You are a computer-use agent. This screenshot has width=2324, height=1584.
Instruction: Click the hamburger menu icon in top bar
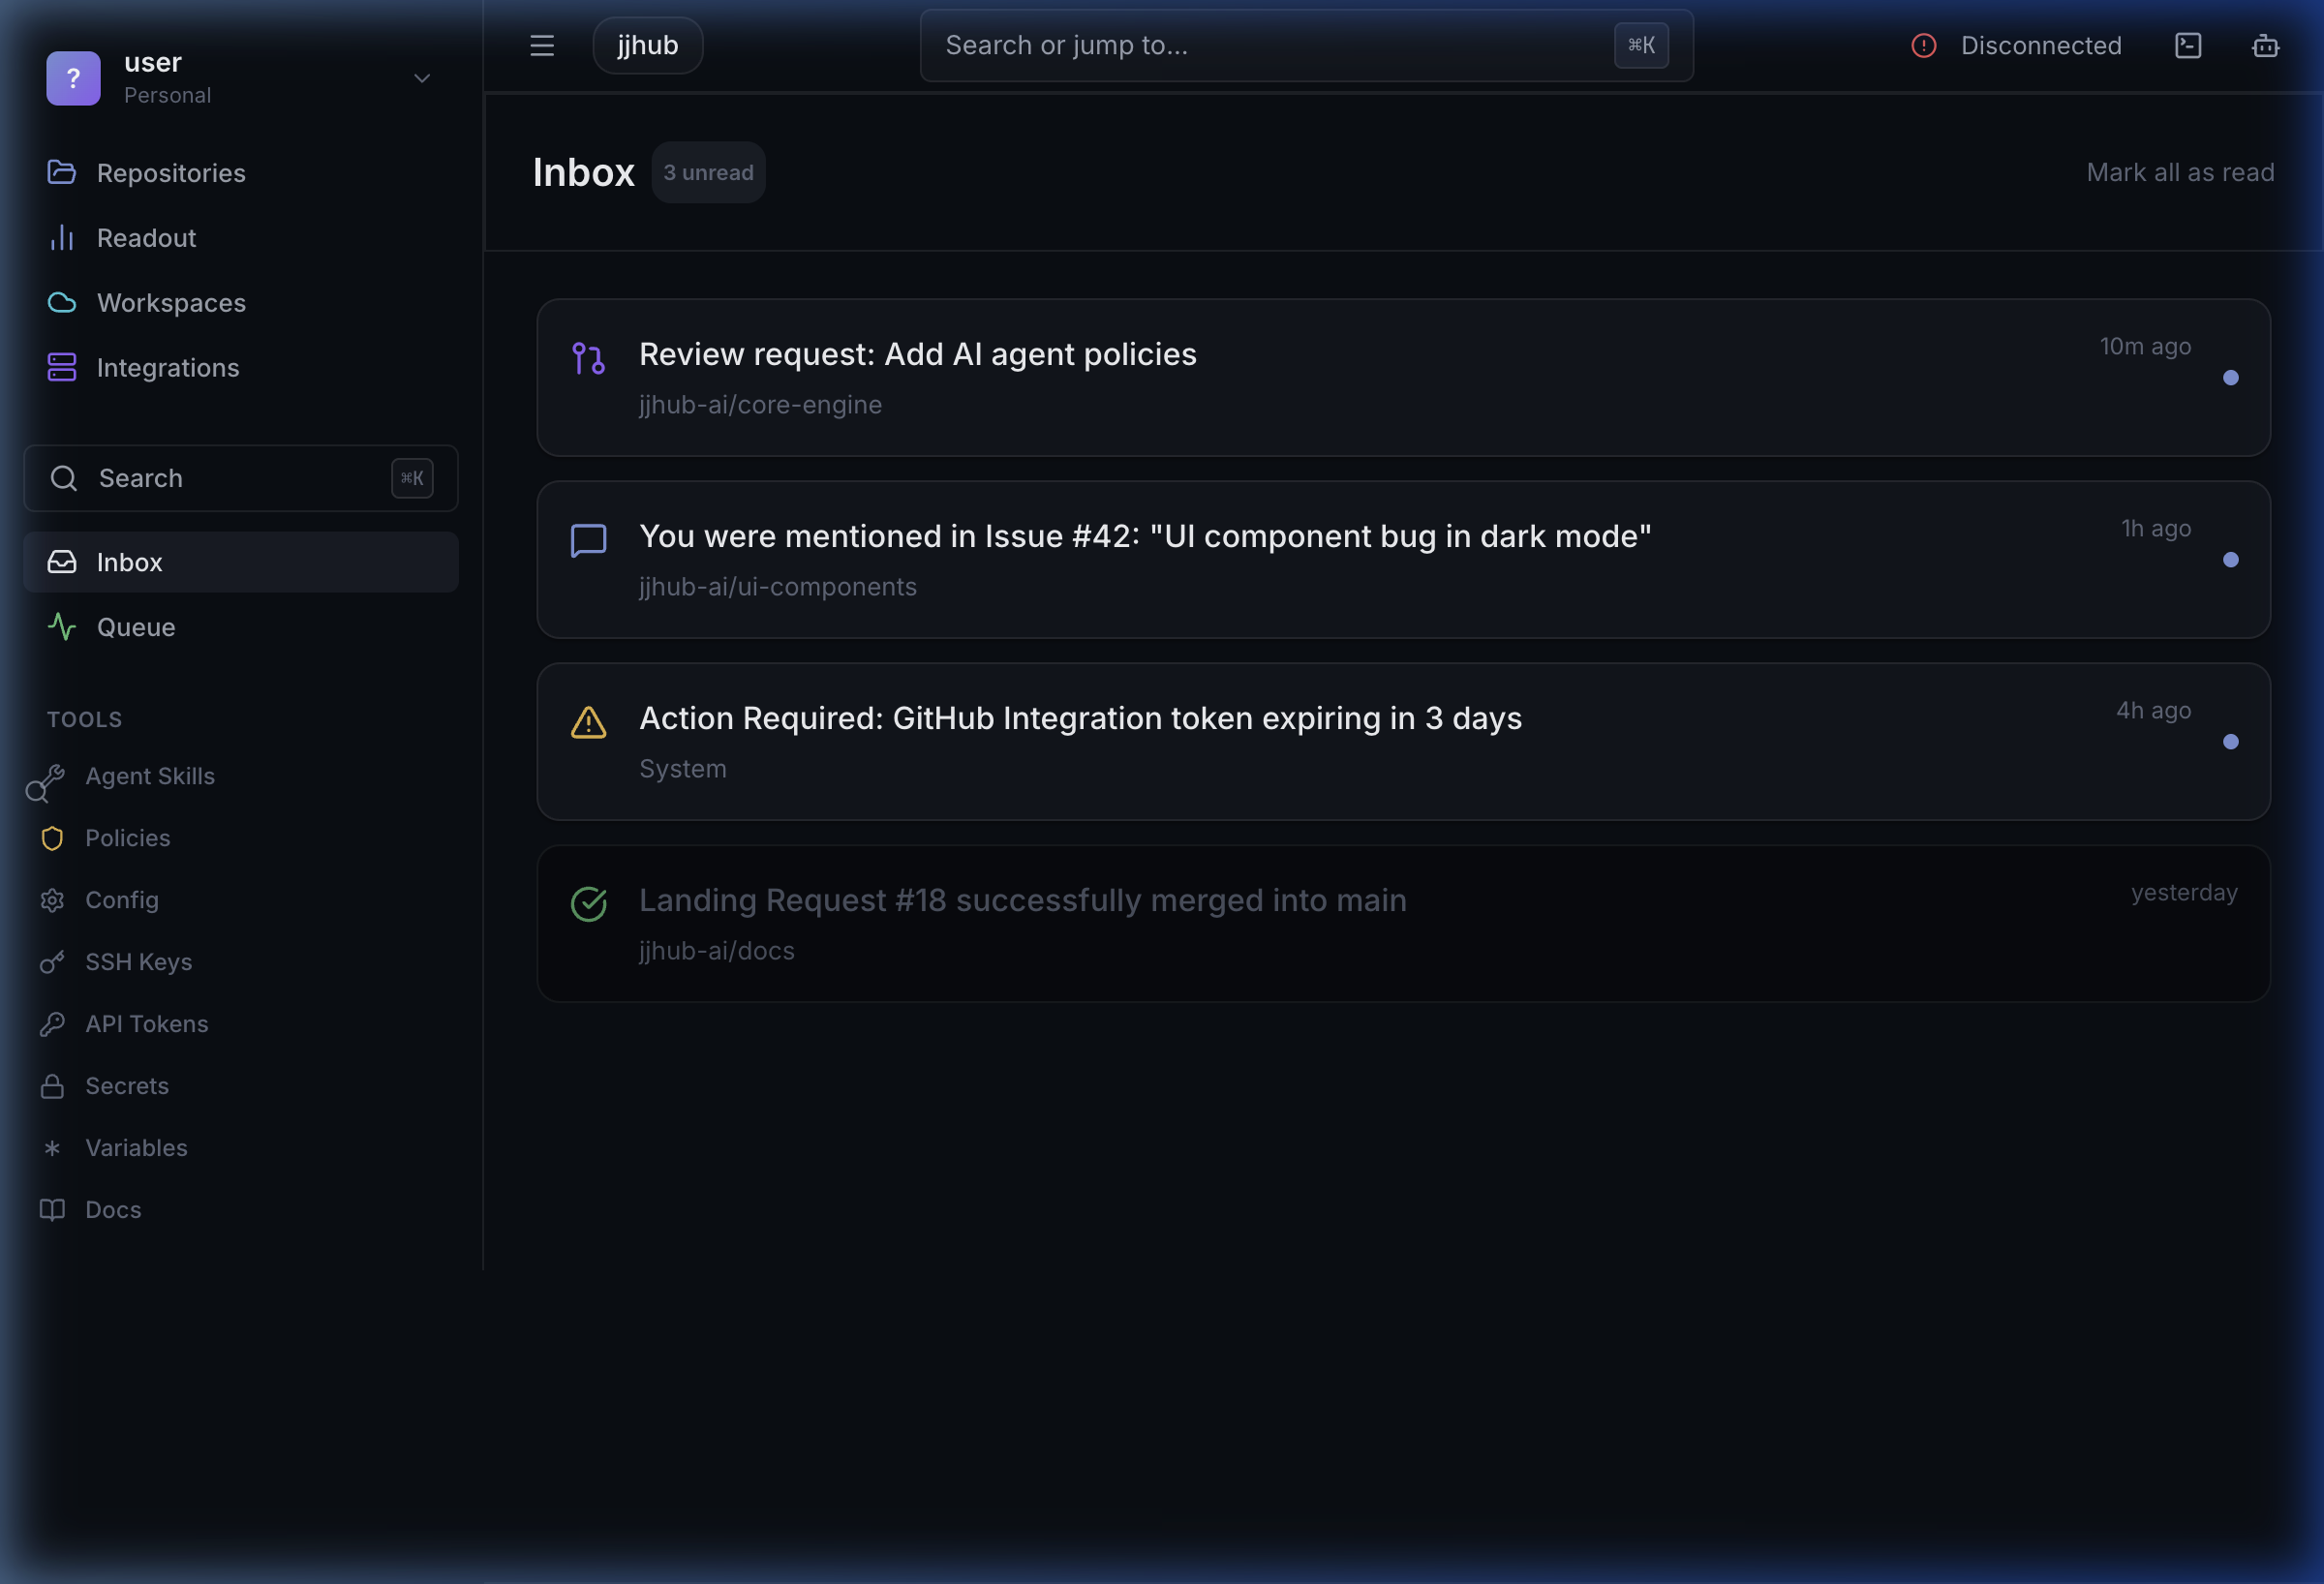[x=541, y=46]
